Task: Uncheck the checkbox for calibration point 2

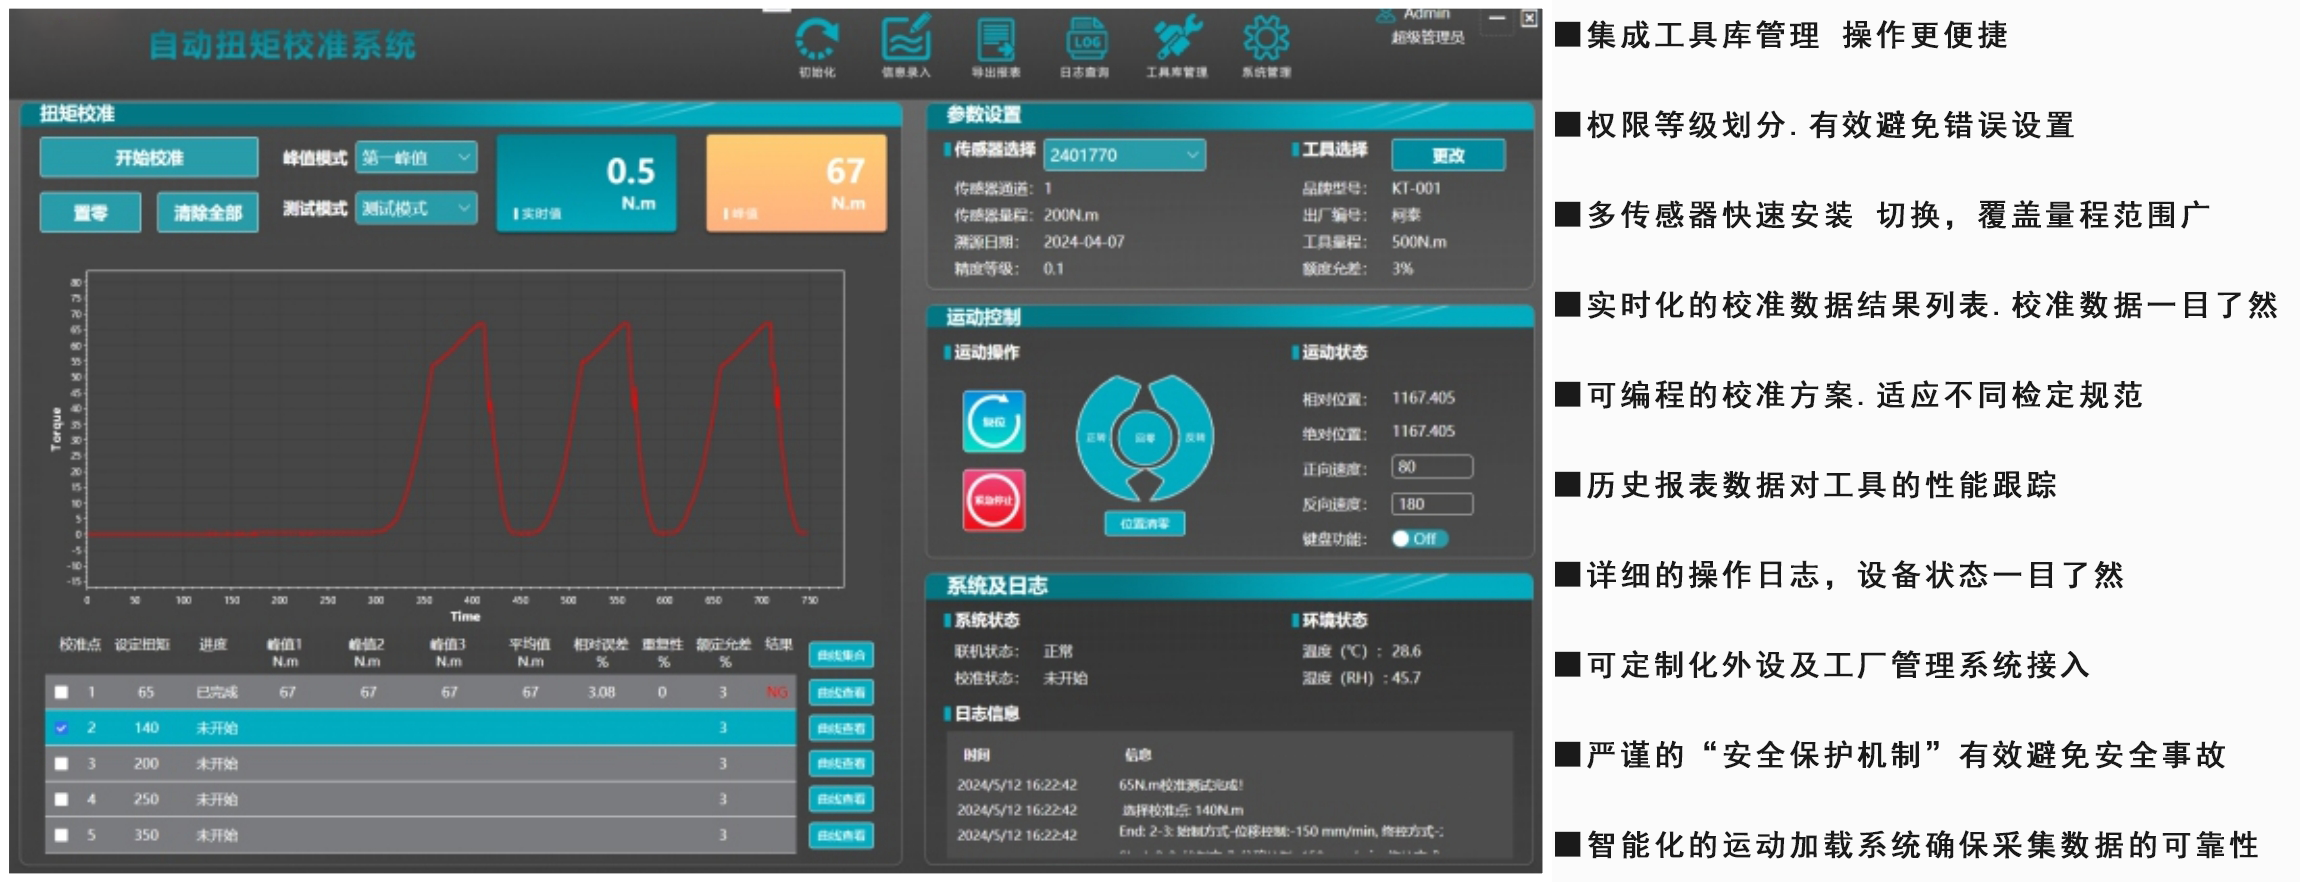Action: [61, 728]
